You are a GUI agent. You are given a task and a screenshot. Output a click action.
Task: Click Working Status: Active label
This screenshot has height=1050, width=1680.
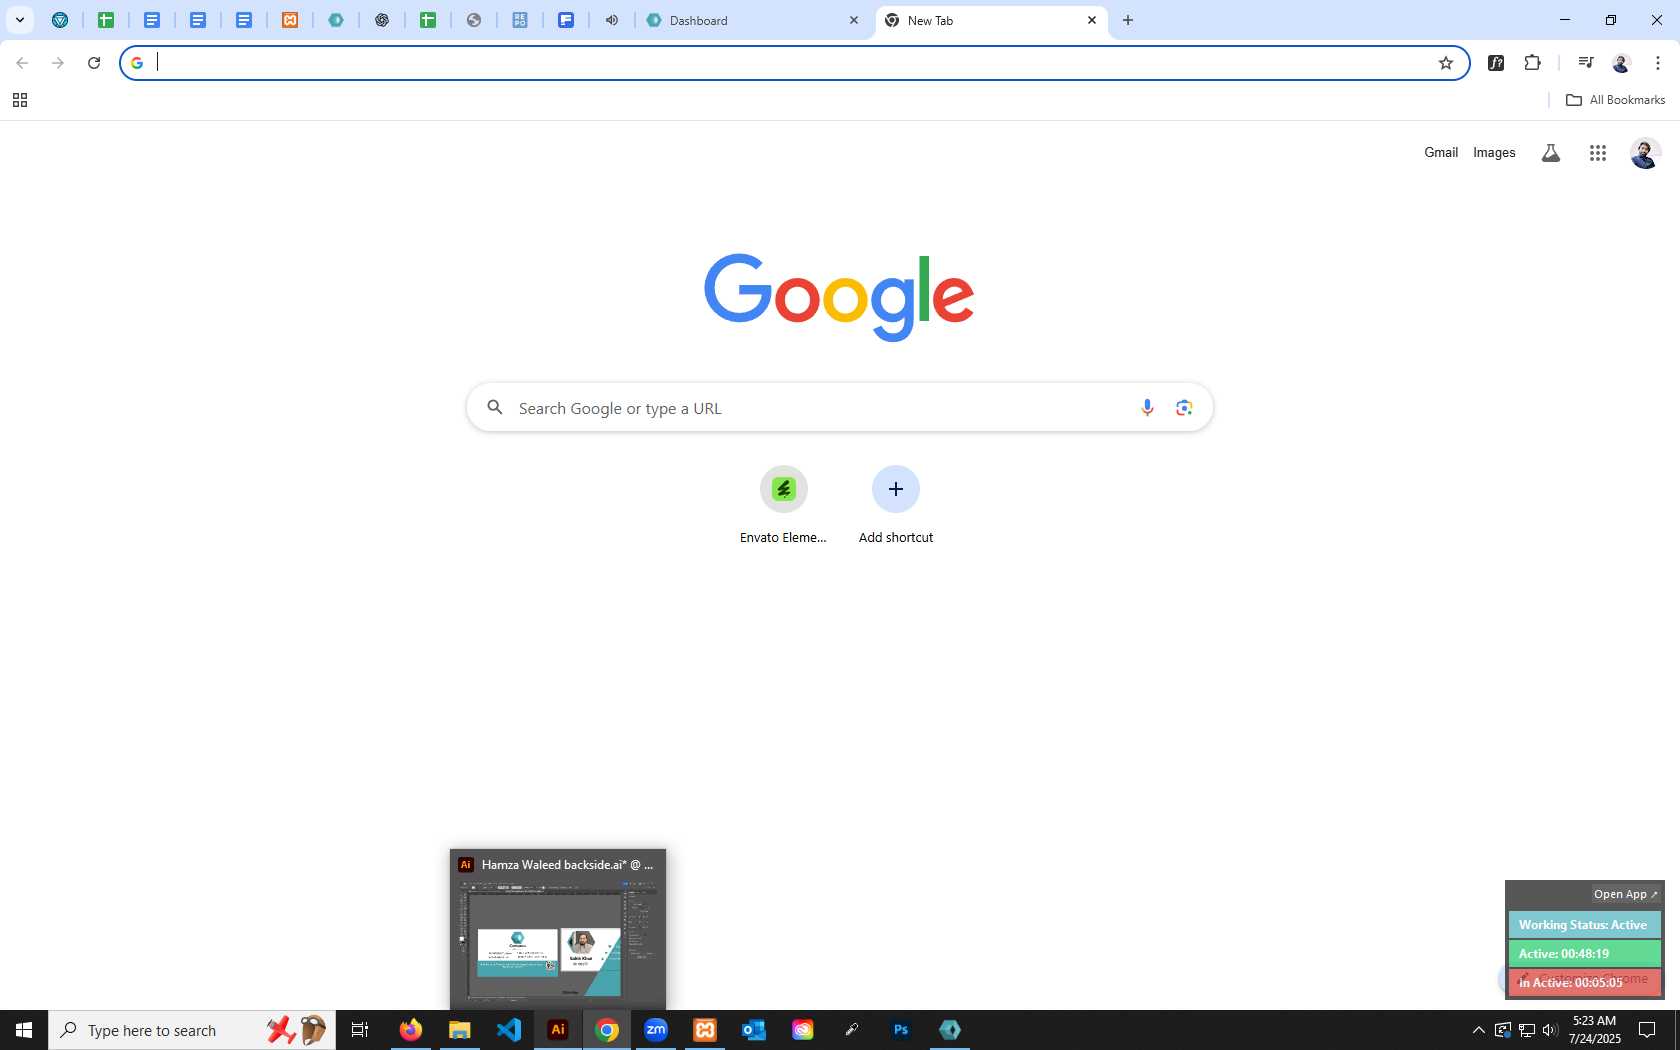point(1584,925)
